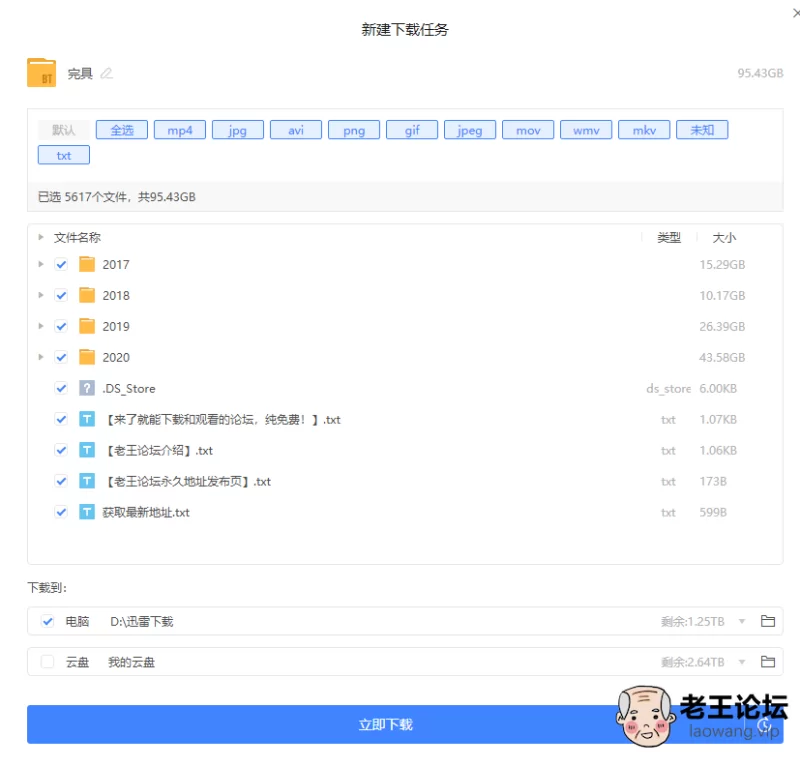Click the .DS_Store file name
This screenshot has height=767, width=800.
(x=129, y=389)
